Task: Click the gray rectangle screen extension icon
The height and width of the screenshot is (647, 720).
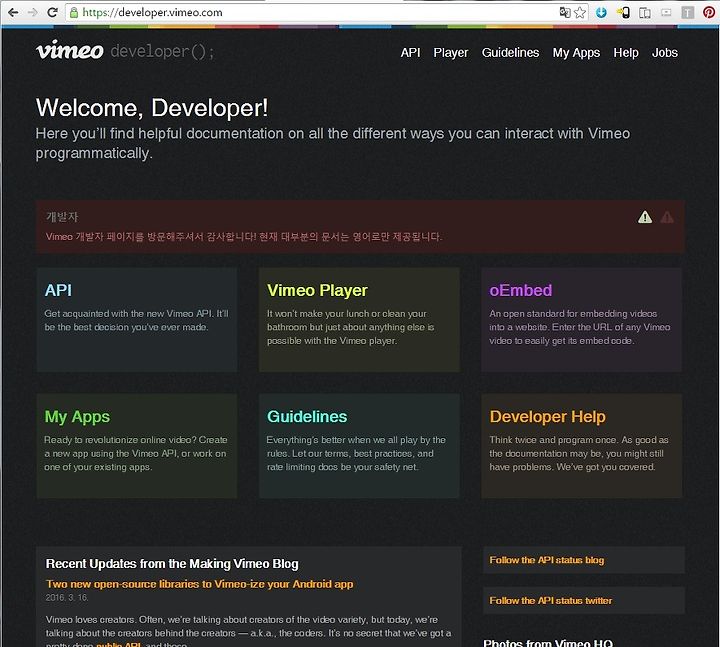Action: pos(666,12)
